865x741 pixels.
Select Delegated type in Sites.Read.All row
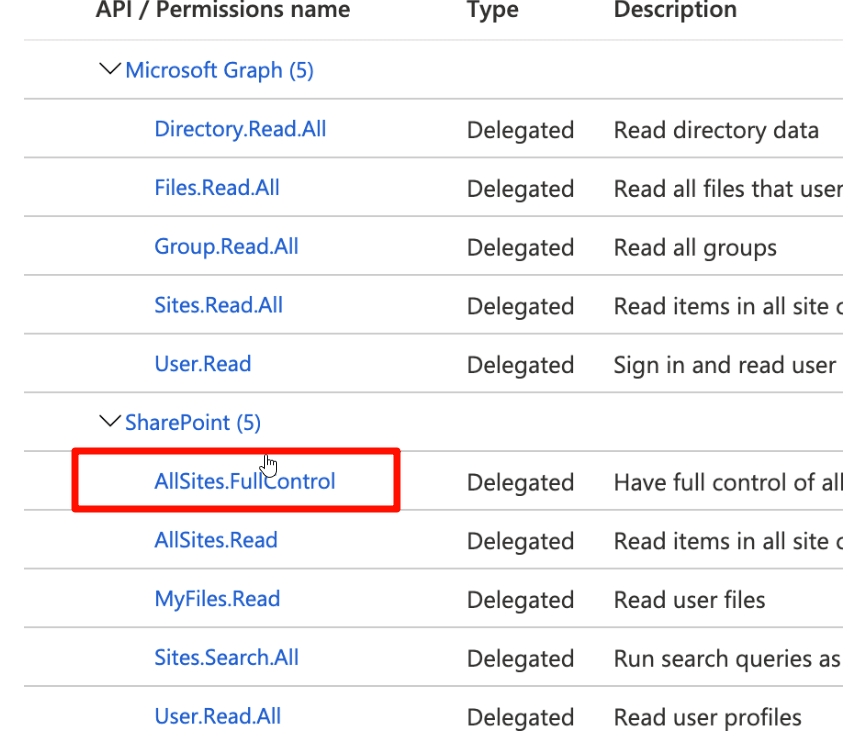pyautogui.click(x=521, y=307)
